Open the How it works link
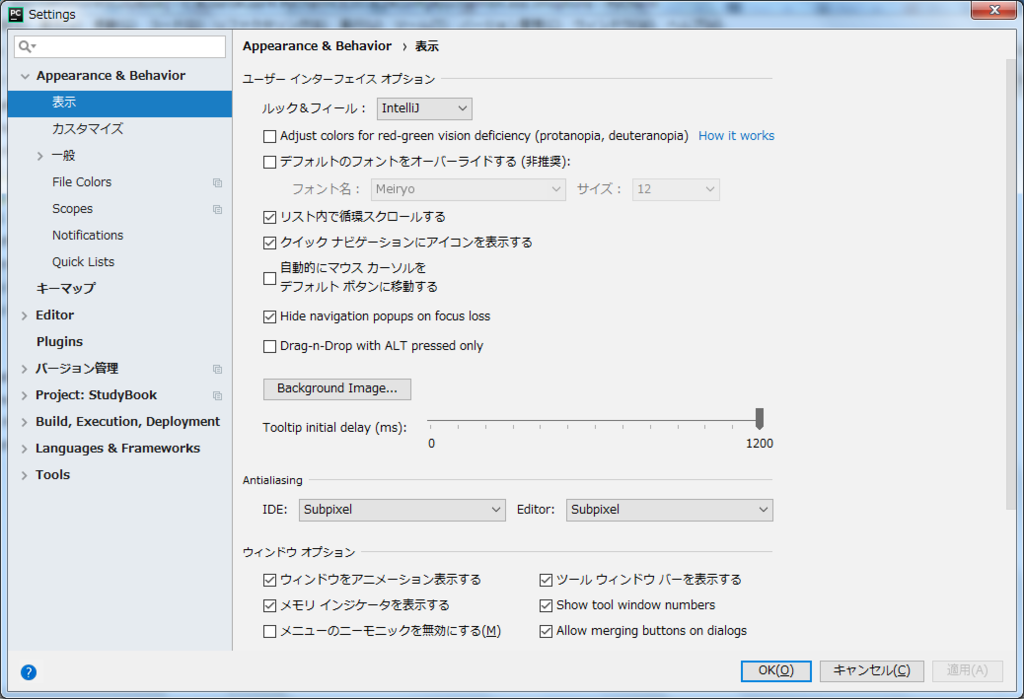 (736, 136)
